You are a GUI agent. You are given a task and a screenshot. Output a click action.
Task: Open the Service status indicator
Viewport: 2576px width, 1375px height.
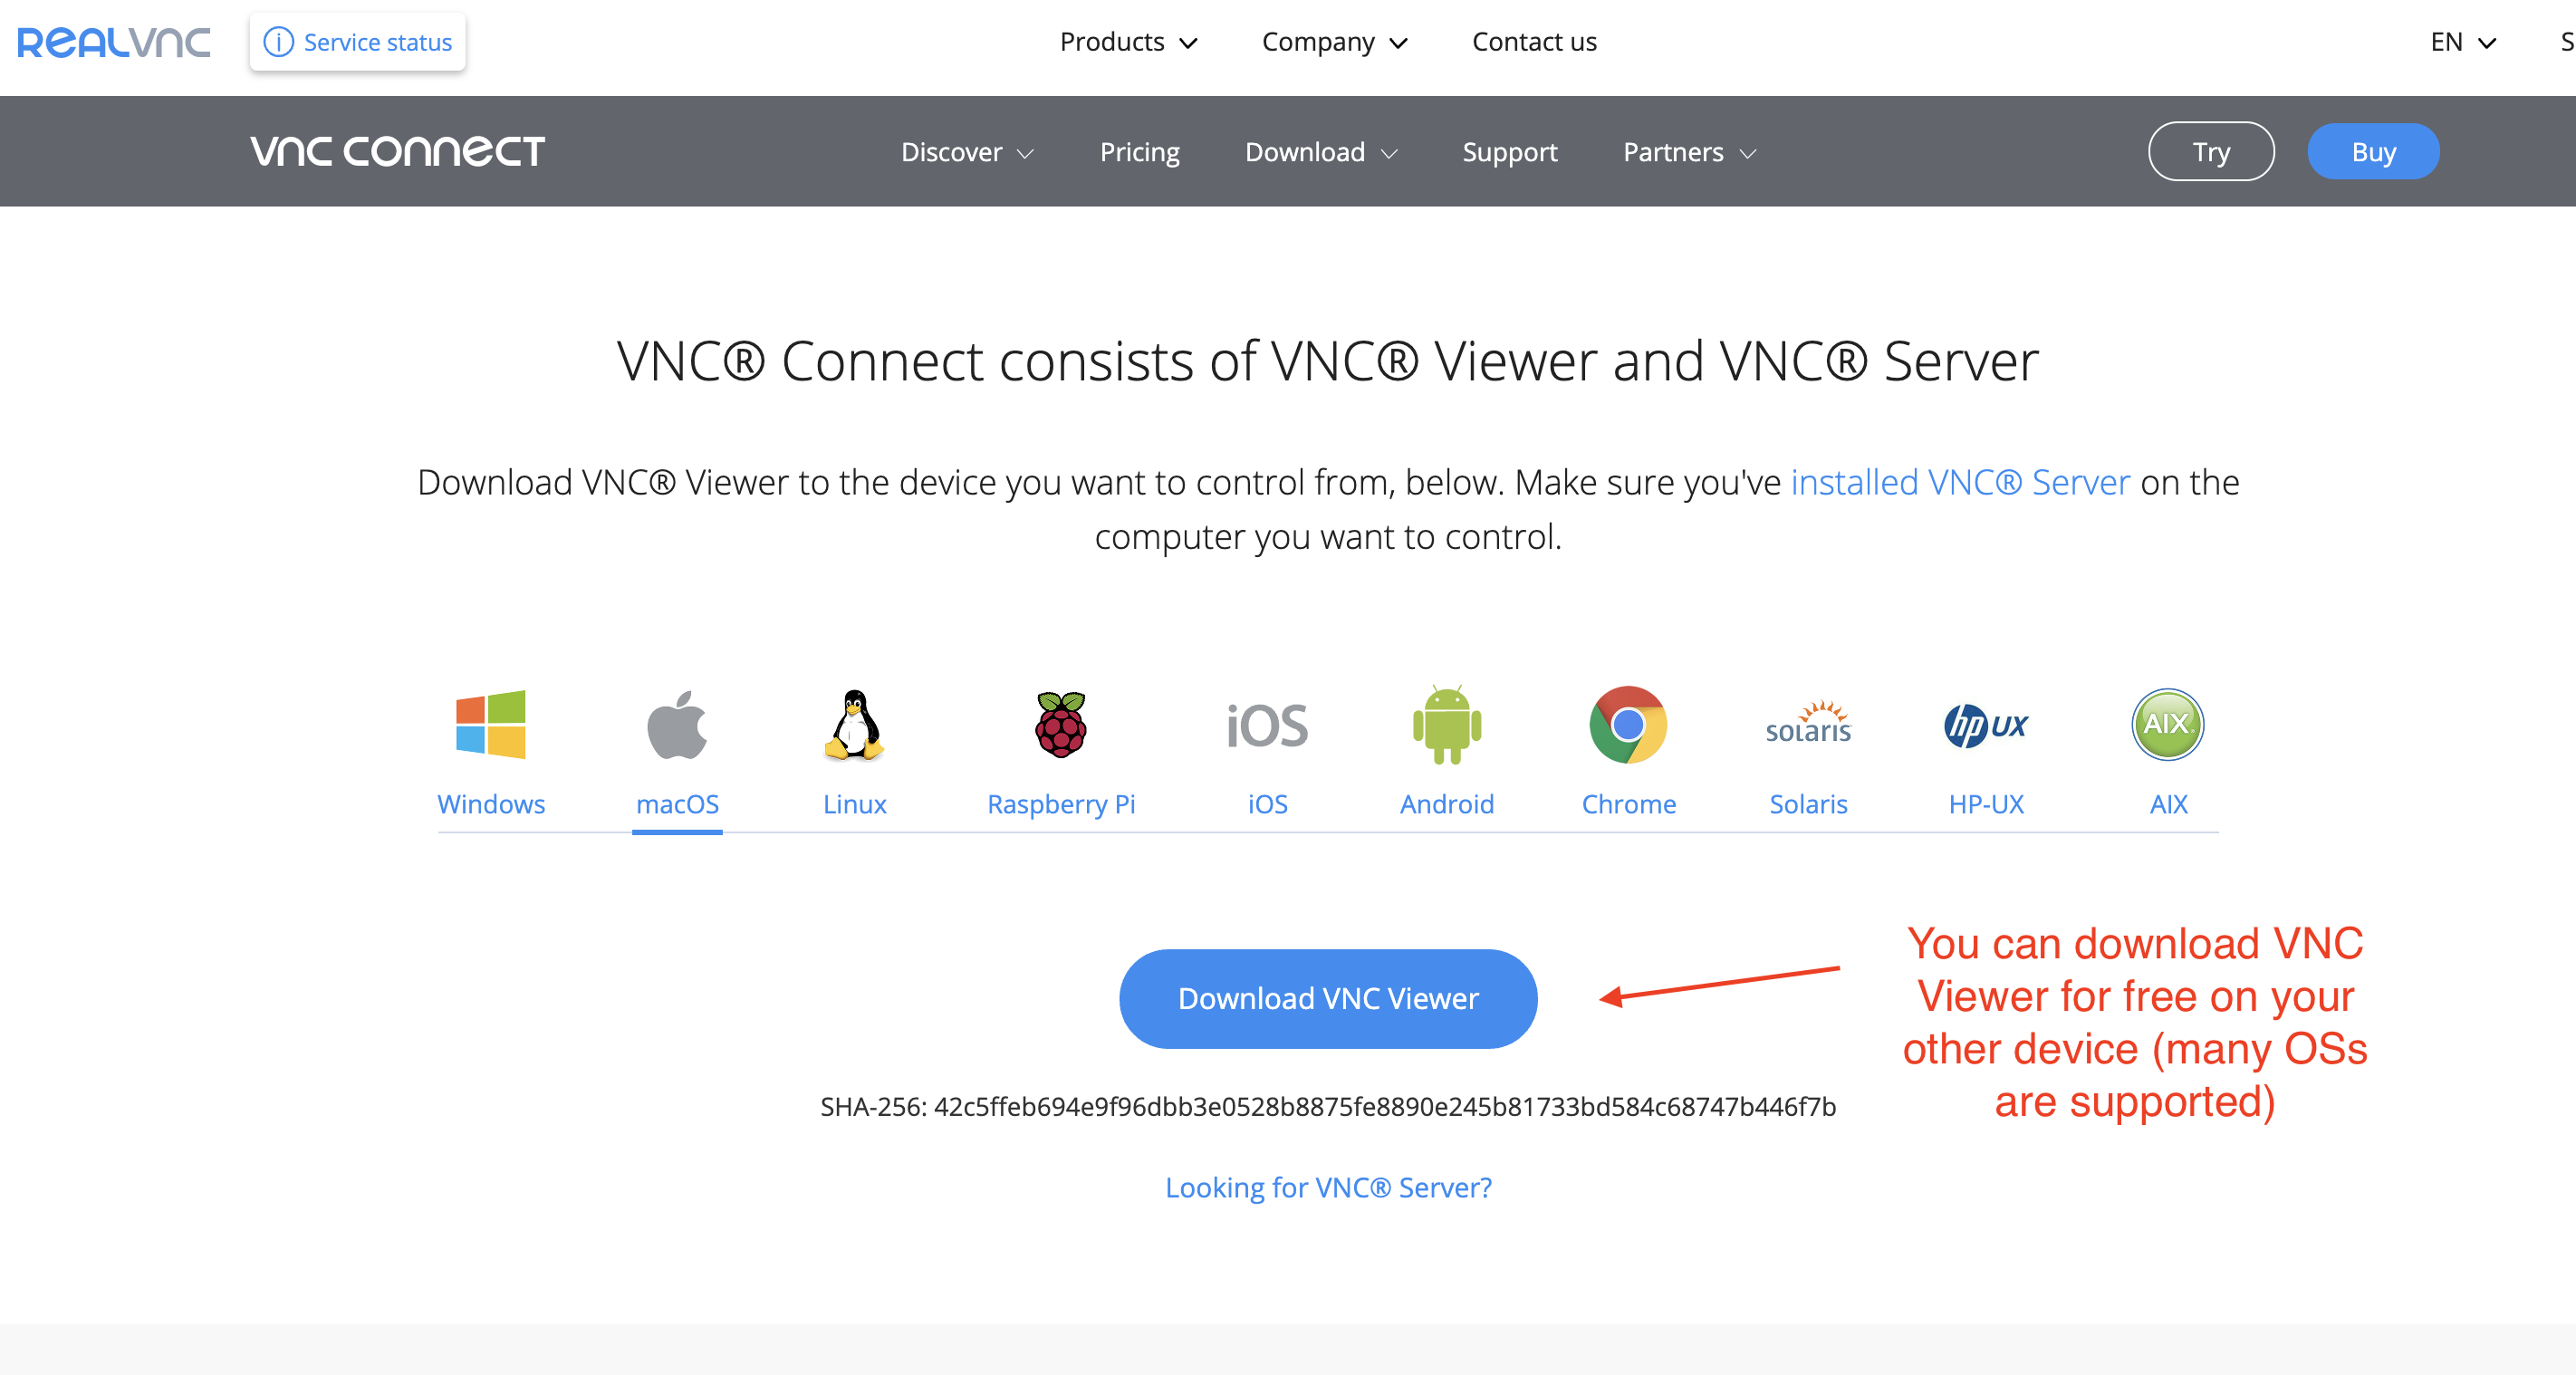[357, 42]
